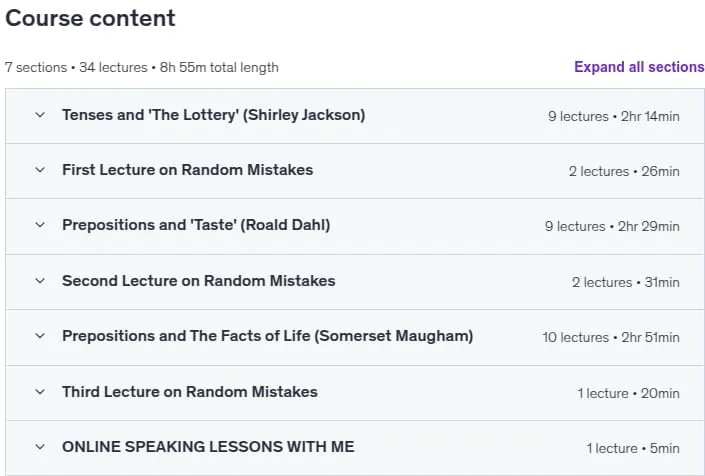Click chevron arrow next to Prepositions and 'Taste'
This screenshot has width=705, height=476.
point(40,225)
